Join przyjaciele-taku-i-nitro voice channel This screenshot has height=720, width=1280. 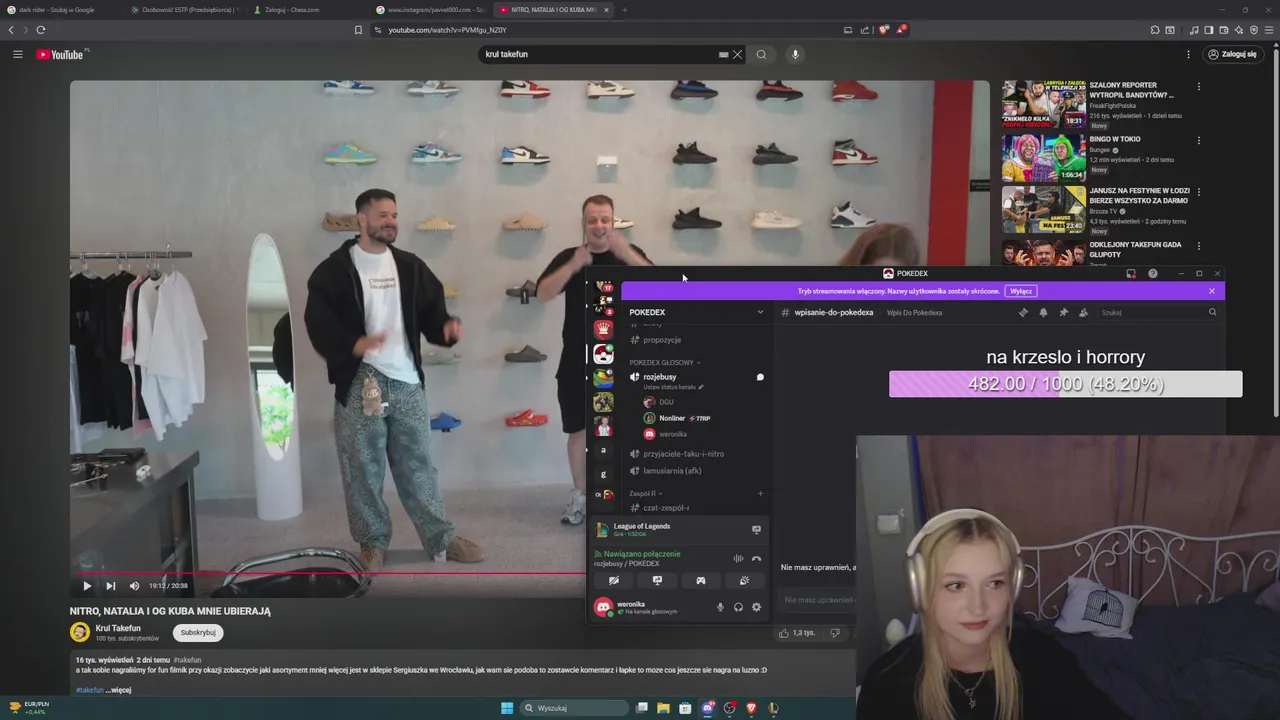(x=684, y=454)
